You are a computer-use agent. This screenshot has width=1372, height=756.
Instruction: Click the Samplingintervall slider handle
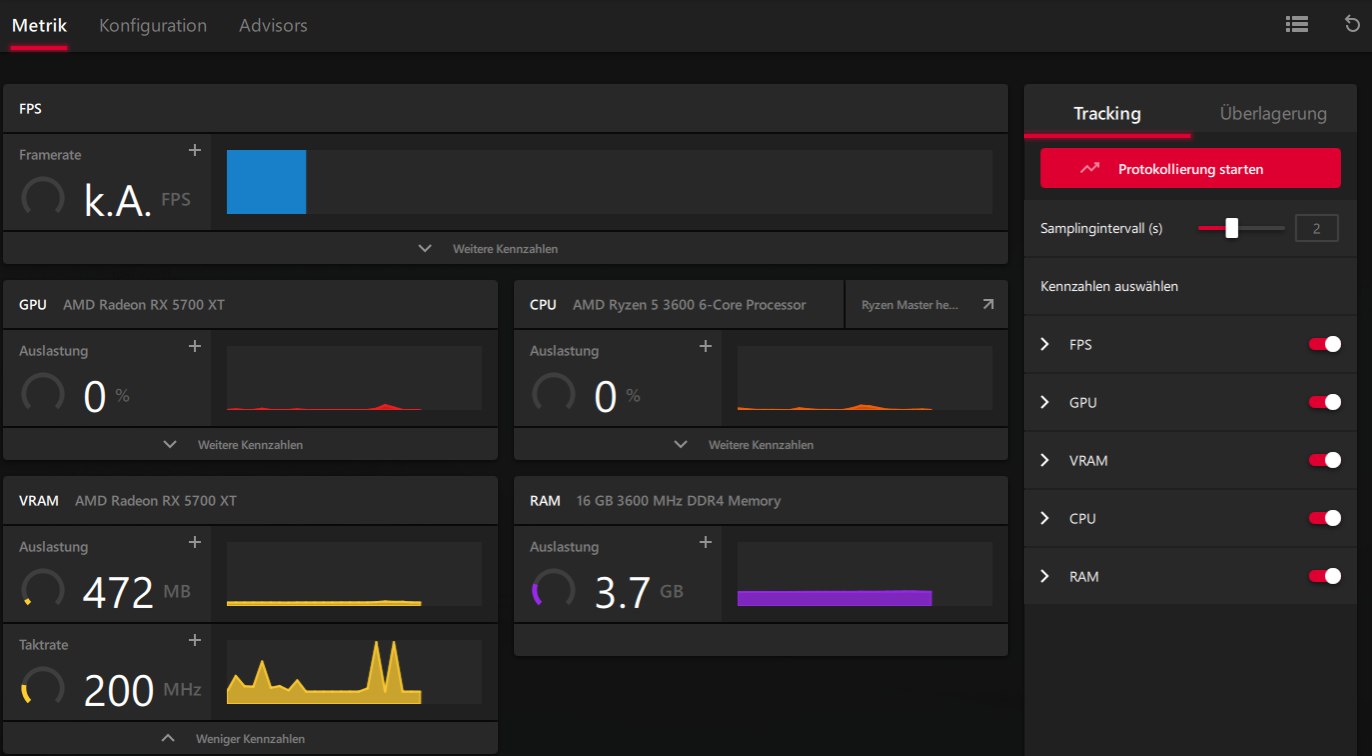click(1232, 228)
